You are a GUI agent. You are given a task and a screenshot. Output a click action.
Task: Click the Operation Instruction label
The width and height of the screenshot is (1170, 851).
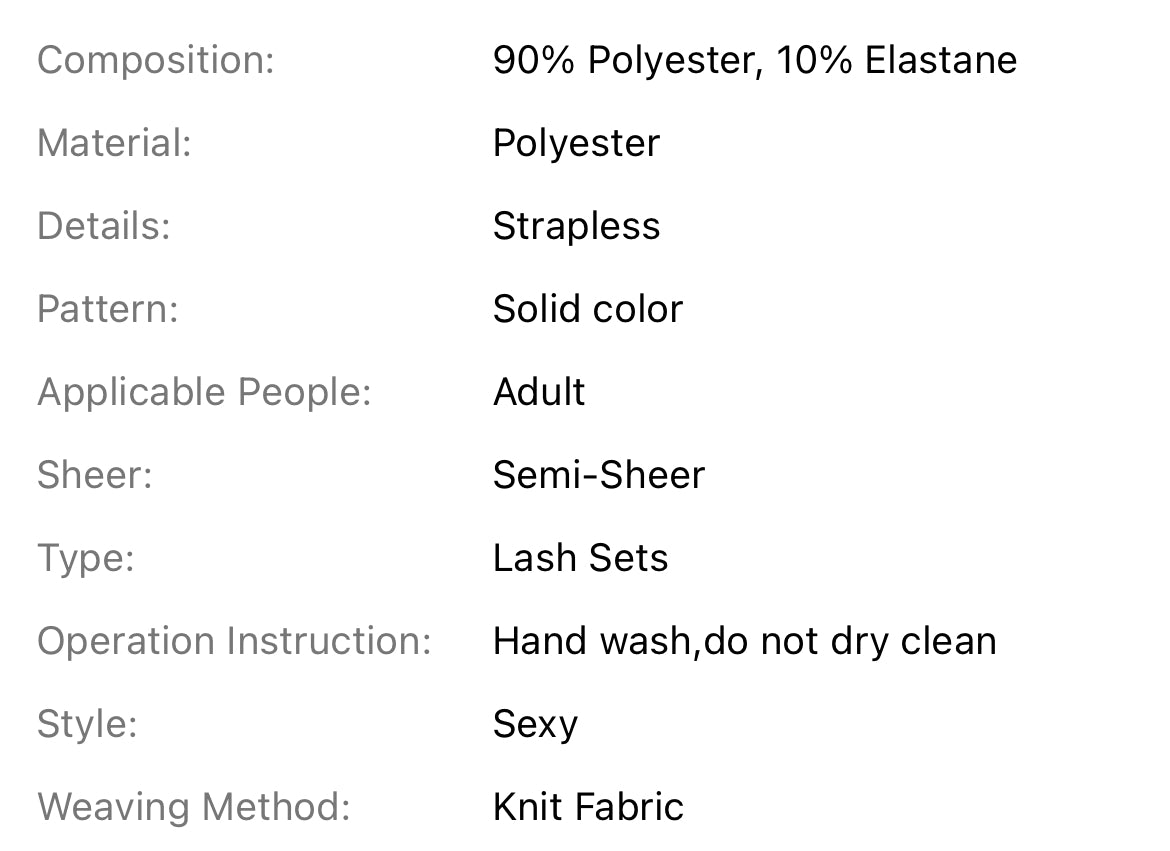[234, 642]
